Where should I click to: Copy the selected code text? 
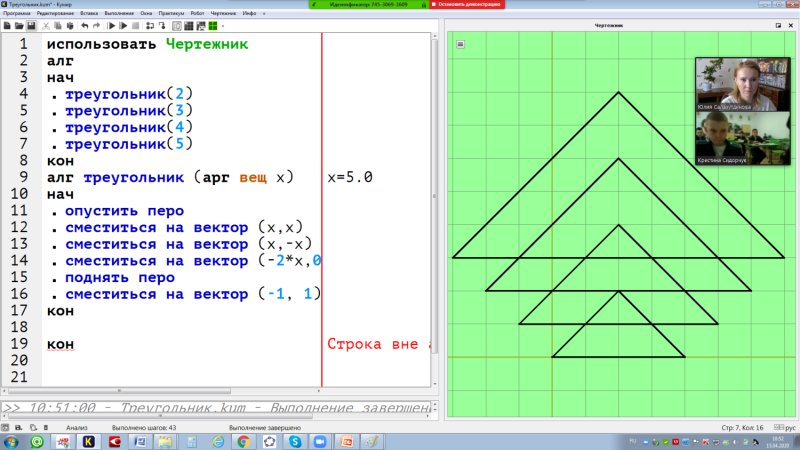pos(58,26)
